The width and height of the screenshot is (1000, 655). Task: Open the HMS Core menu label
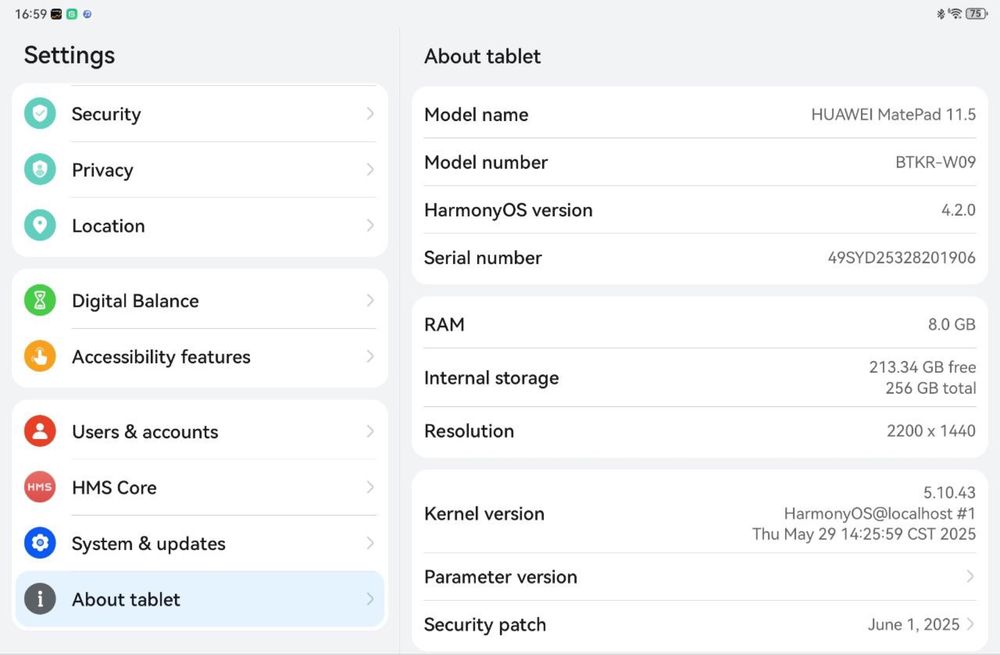(114, 488)
